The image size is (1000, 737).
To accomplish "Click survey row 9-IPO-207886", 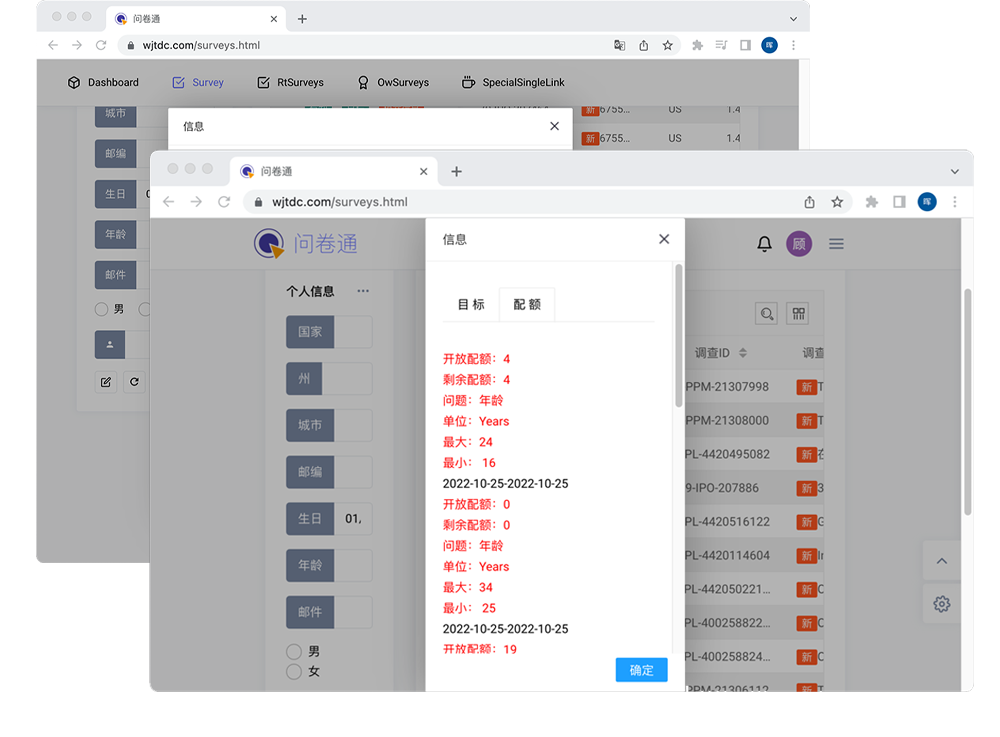I will tap(754, 488).
